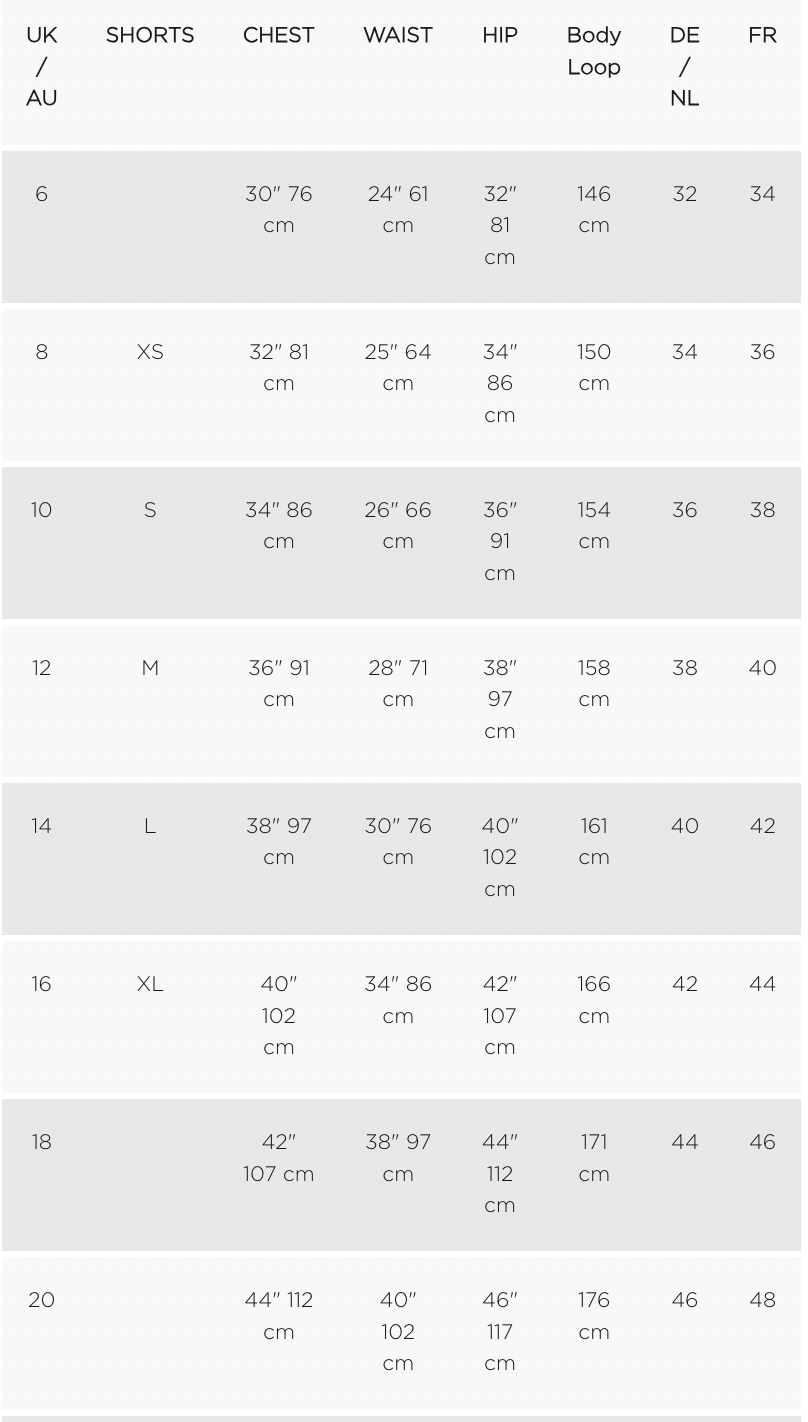Select the XL shorts size cell
The height and width of the screenshot is (1422, 808).
pos(150,984)
